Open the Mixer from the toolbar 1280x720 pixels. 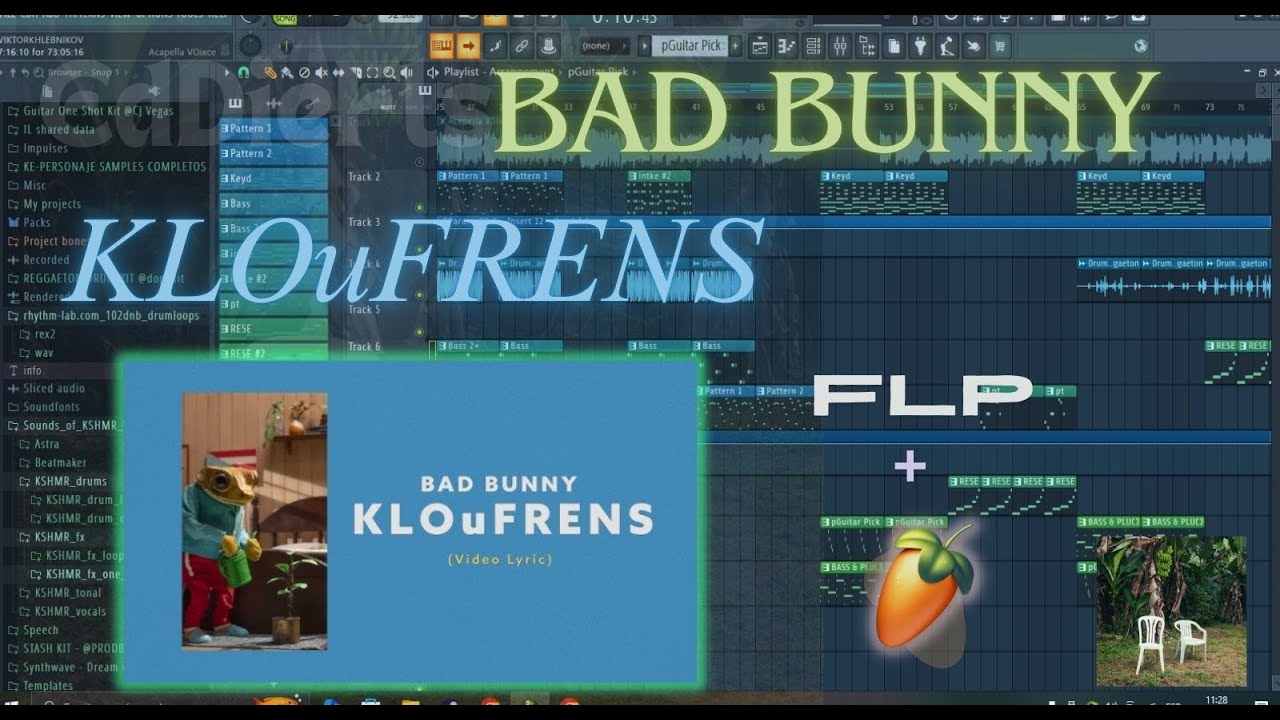click(x=840, y=46)
